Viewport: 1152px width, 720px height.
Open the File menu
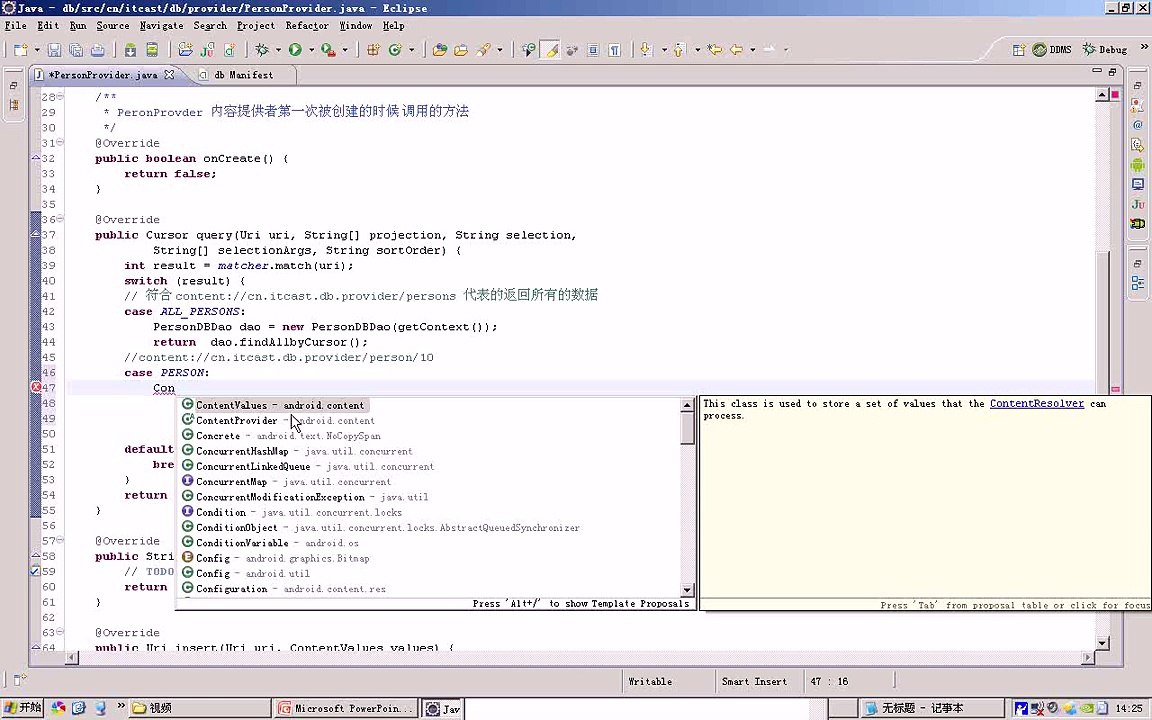[15, 26]
